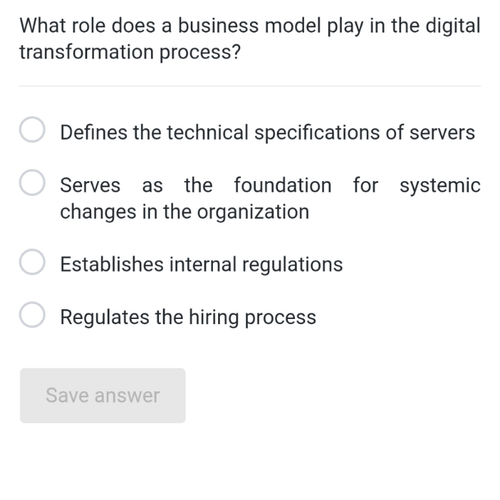Click the 'Regulates the hiring process' option text
This screenshot has width=500, height=500.
[188, 317]
